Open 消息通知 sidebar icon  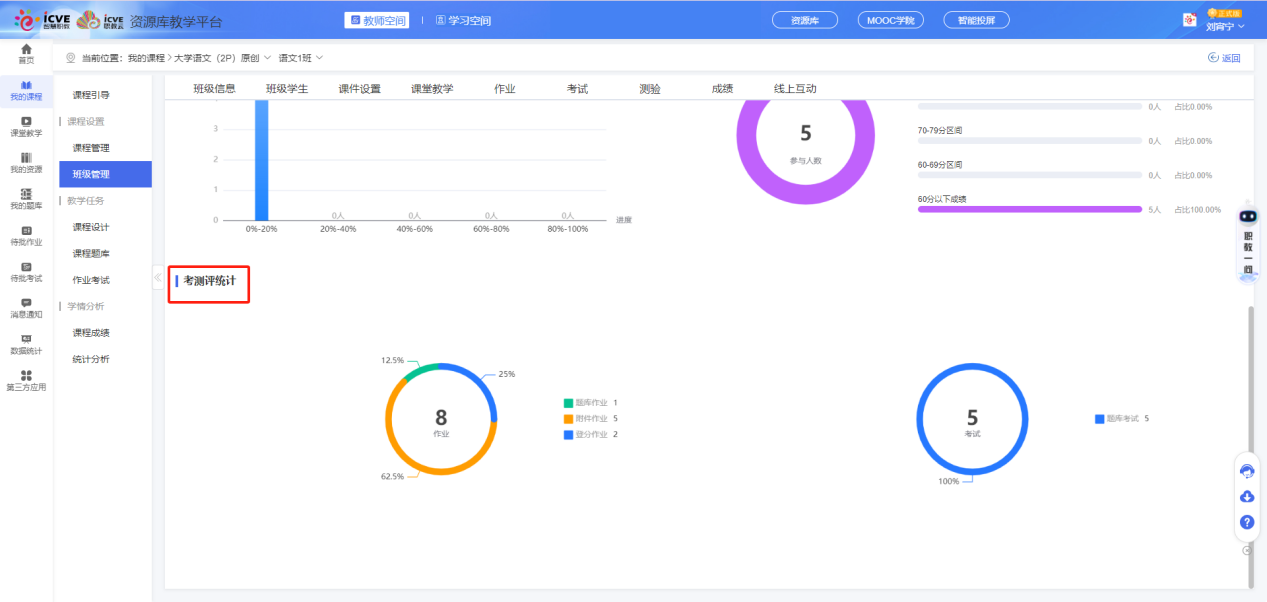tap(26, 307)
